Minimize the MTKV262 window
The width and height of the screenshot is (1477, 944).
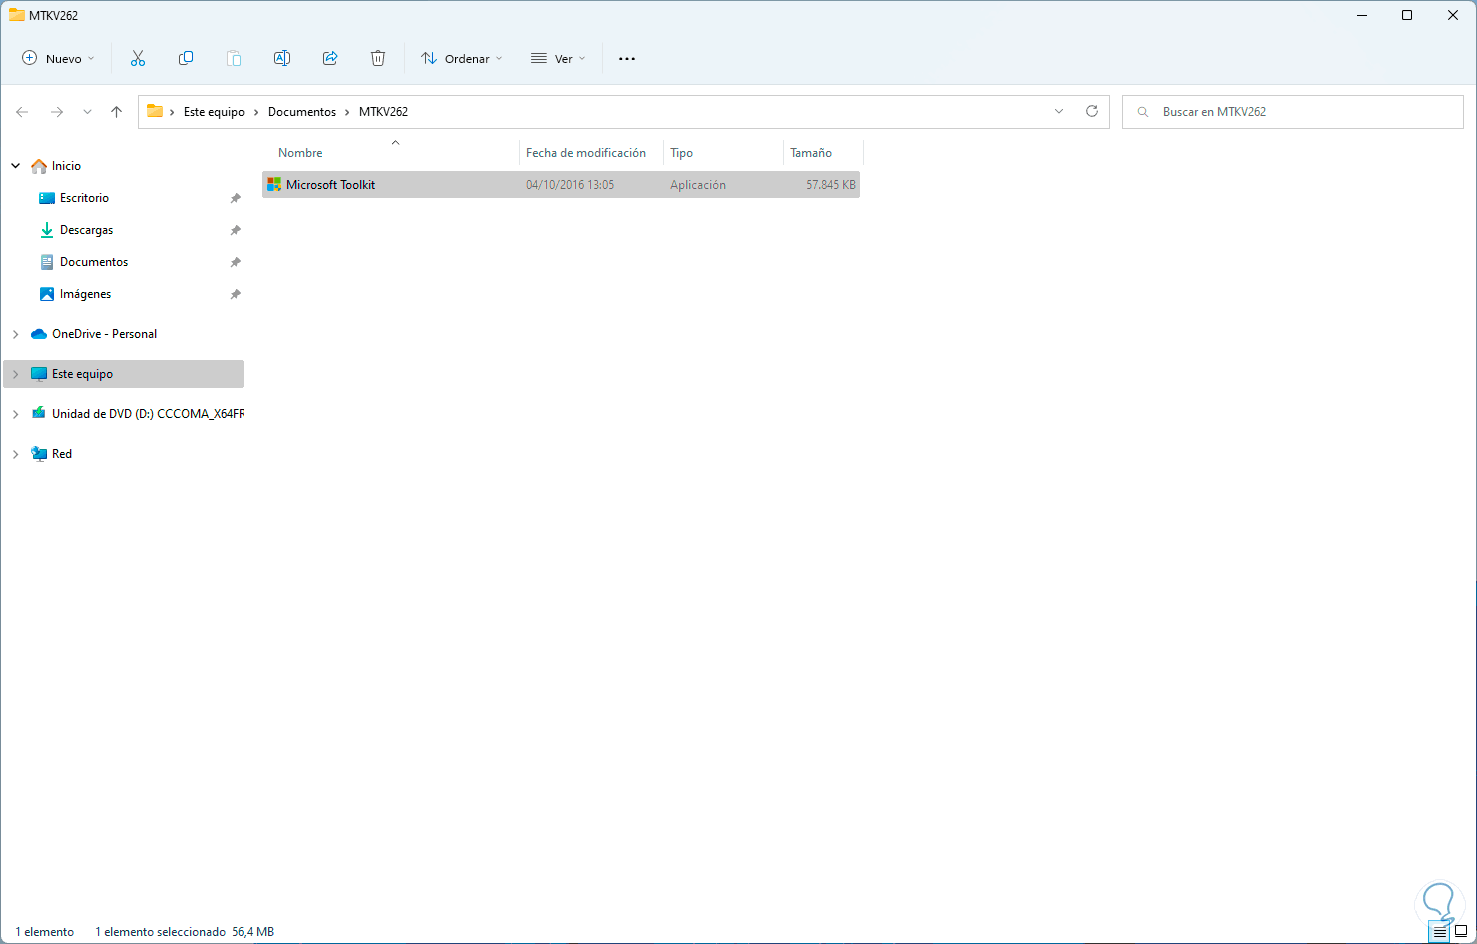1362,15
